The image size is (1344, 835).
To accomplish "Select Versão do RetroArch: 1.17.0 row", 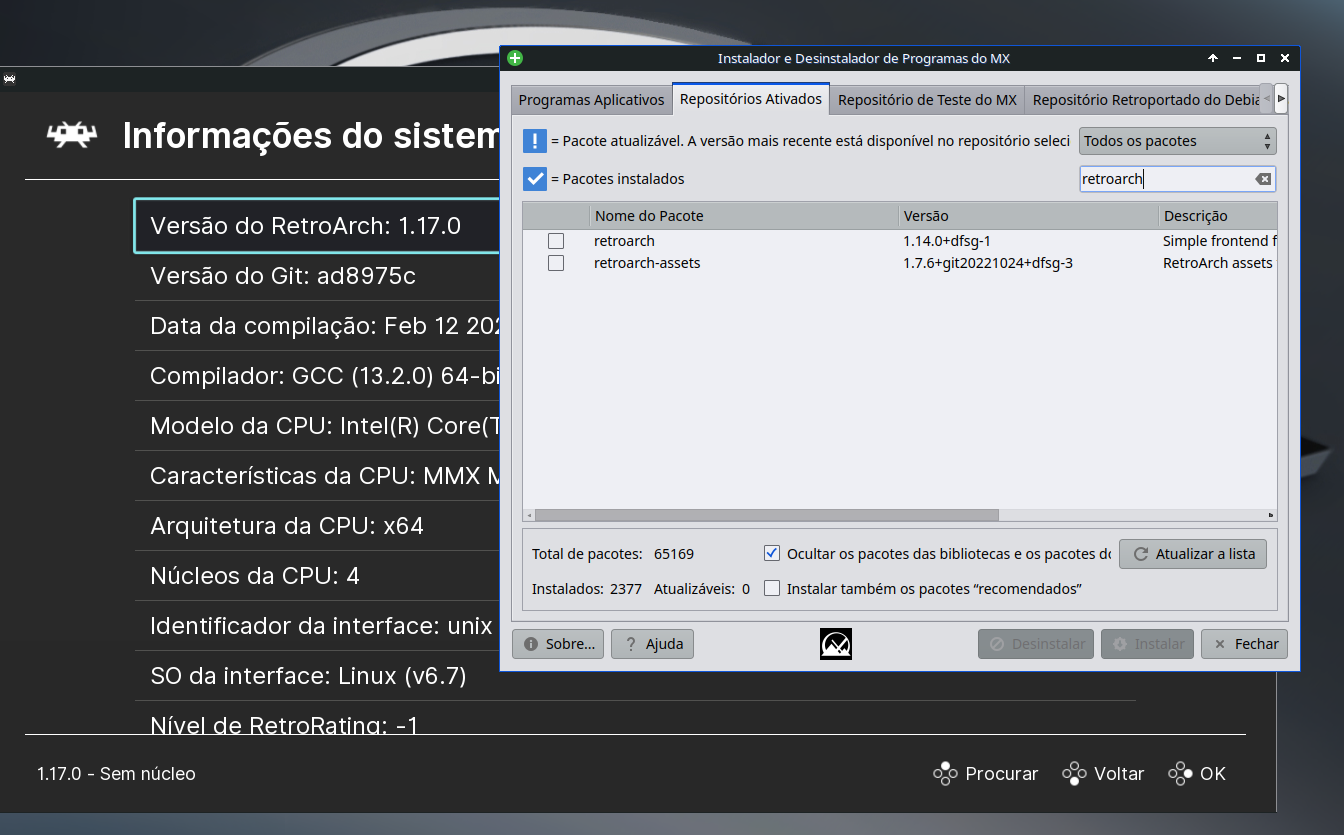I will pyautogui.click(x=317, y=226).
